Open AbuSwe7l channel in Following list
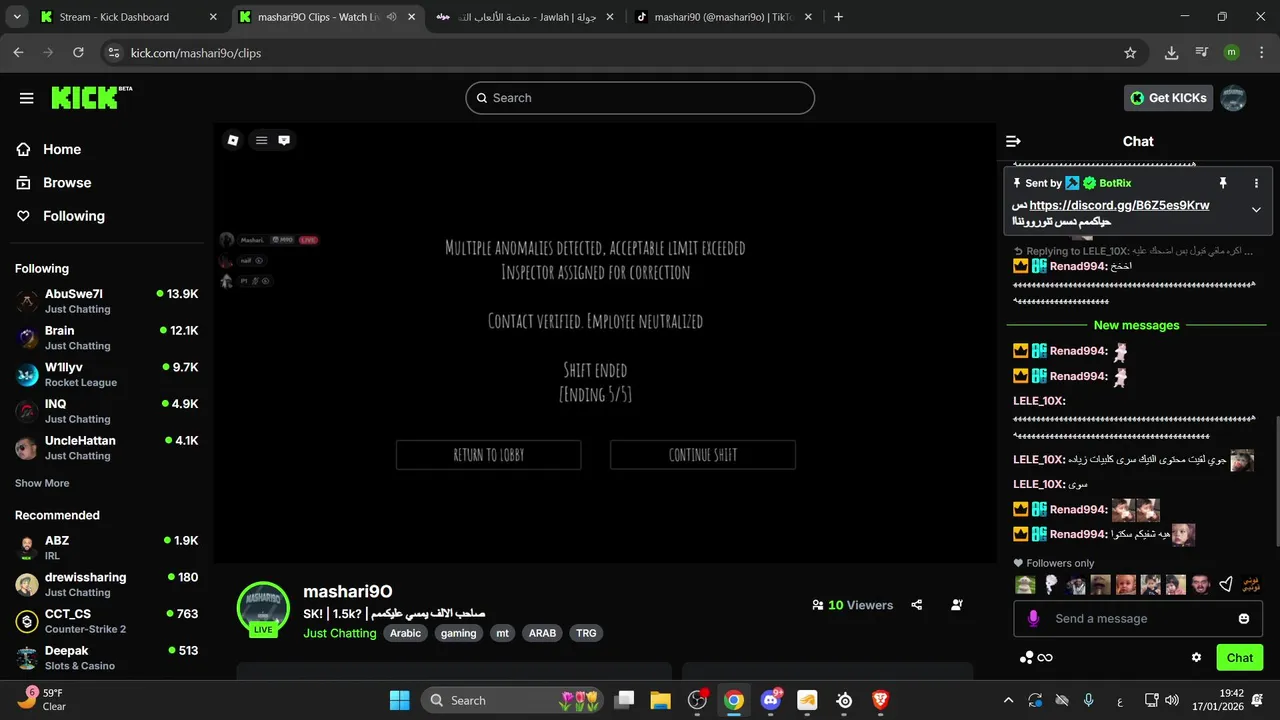The width and height of the screenshot is (1280, 720). tap(106, 301)
